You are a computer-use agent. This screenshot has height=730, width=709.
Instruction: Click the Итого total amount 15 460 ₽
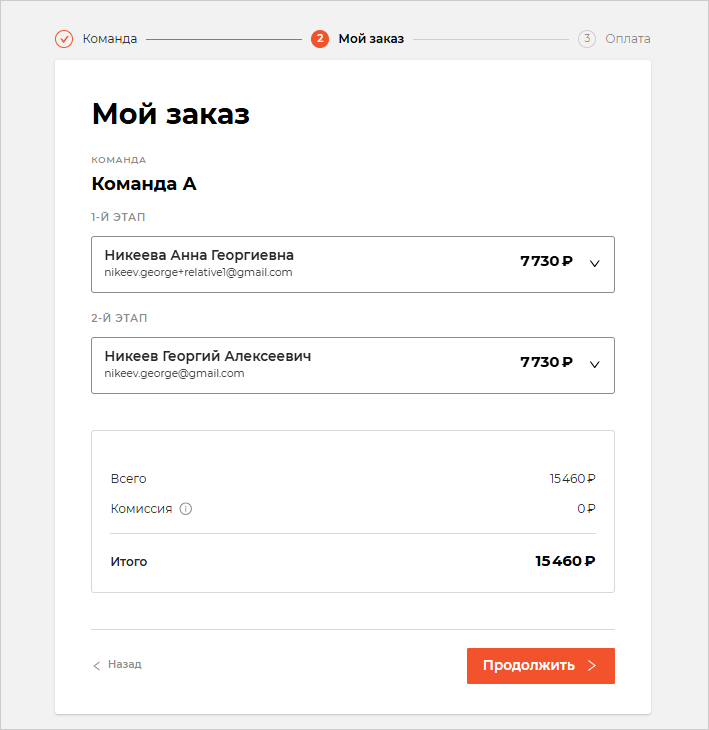coord(565,561)
